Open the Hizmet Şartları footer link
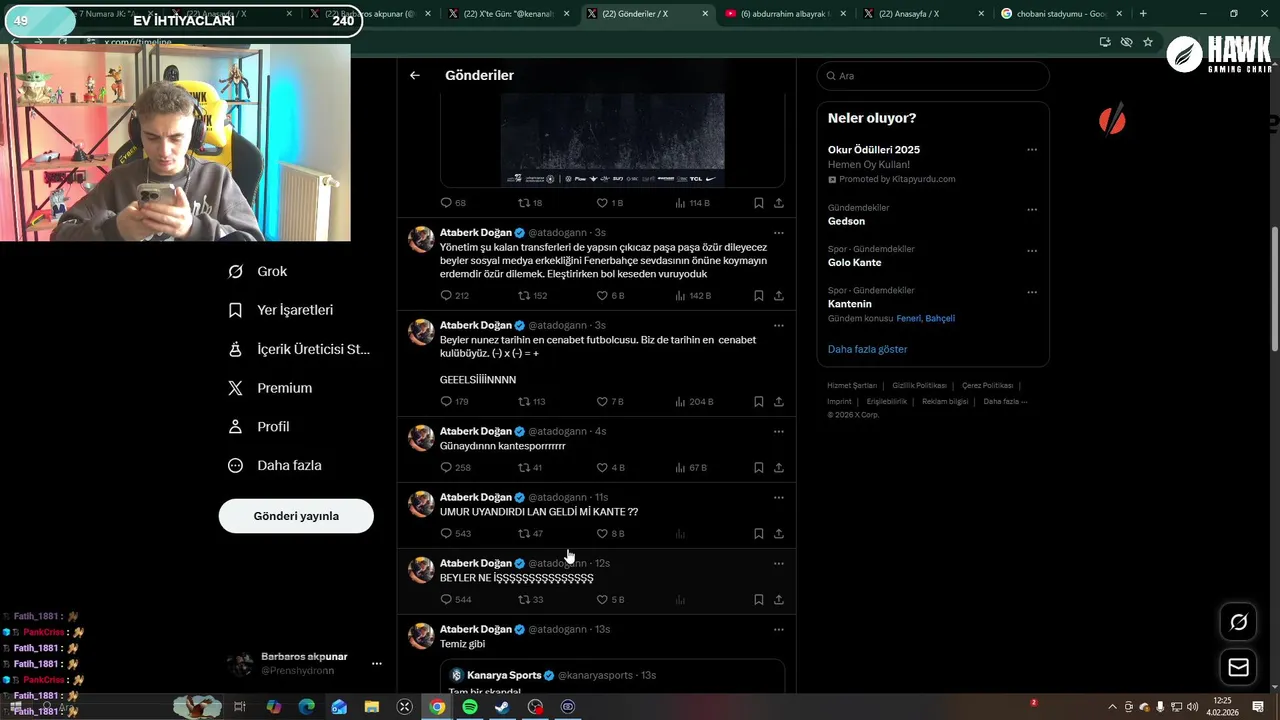The width and height of the screenshot is (1280, 720). (852, 385)
